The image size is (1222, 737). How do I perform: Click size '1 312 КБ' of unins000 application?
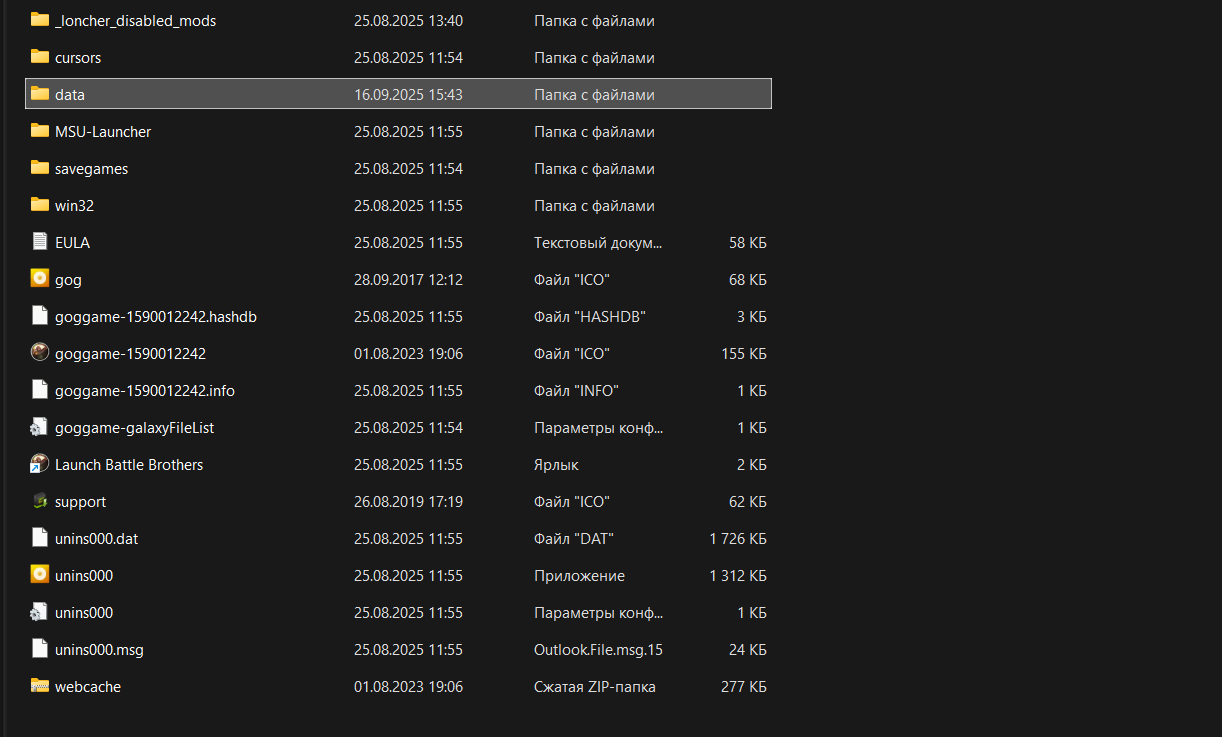pyautogui.click(x=738, y=575)
